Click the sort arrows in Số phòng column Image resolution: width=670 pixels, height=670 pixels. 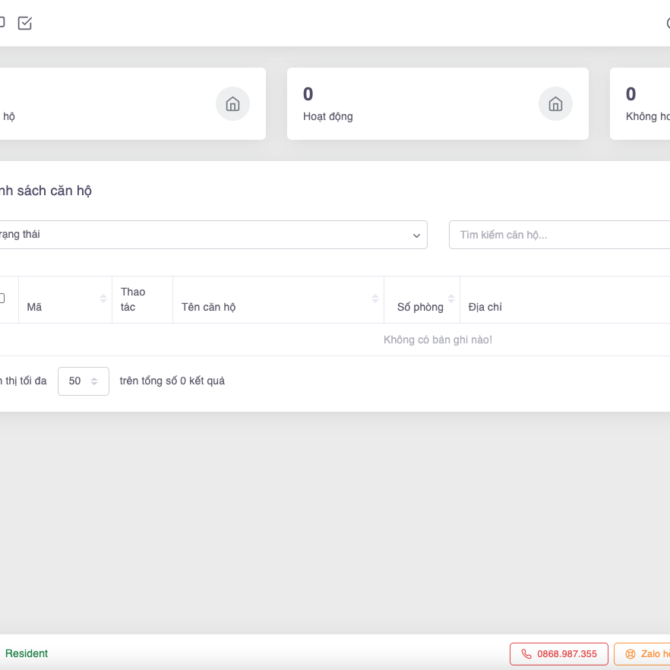pyautogui.click(x=451, y=300)
